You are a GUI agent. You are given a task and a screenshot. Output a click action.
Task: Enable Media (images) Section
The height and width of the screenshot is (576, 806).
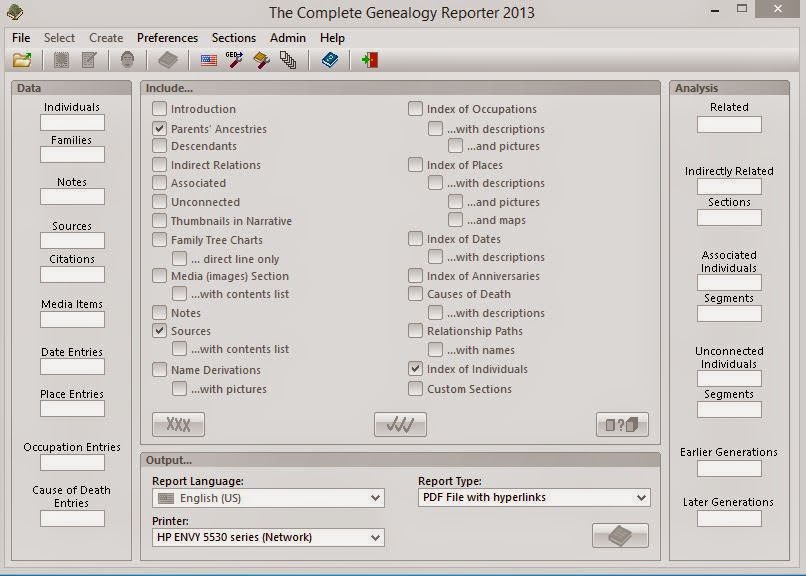tap(159, 275)
